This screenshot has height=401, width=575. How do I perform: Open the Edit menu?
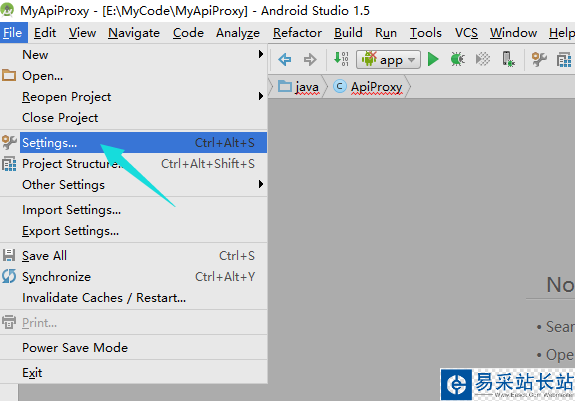tap(45, 33)
